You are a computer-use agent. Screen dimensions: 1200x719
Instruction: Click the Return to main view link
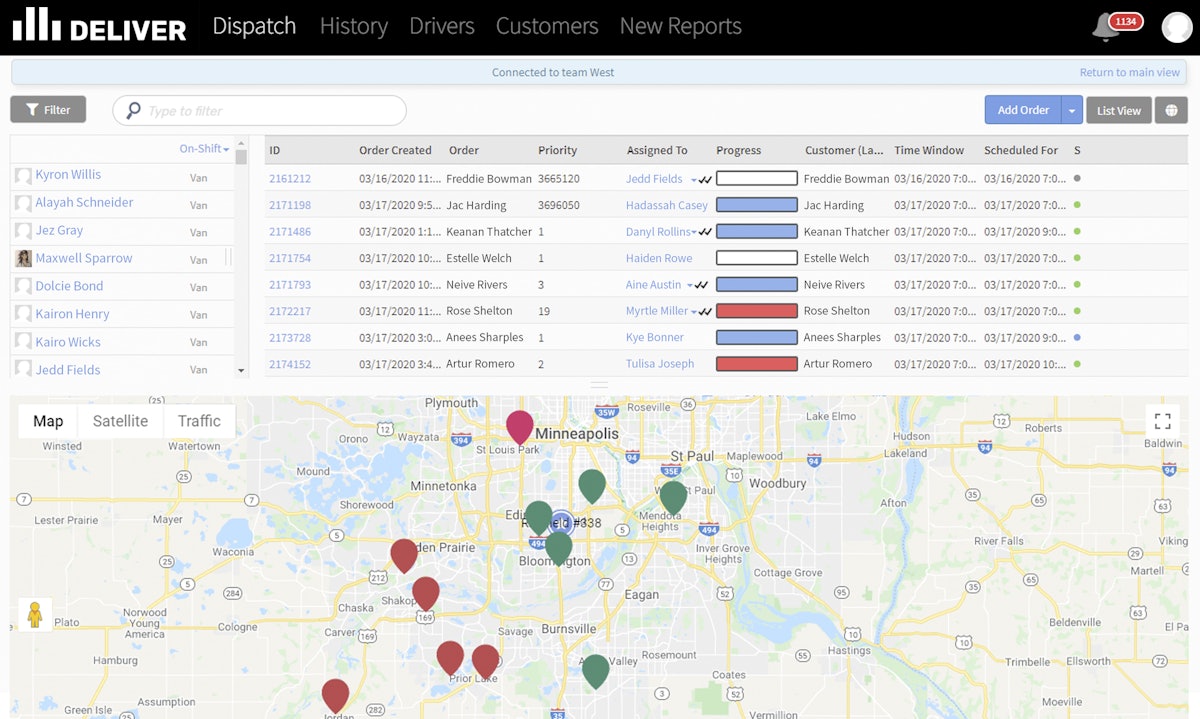1129,72
